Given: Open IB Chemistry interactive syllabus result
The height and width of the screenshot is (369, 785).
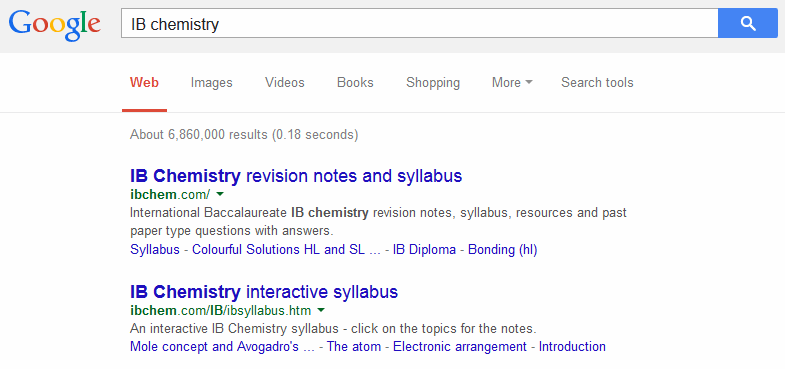Looking at the screenshot, I should coord(264,291).
